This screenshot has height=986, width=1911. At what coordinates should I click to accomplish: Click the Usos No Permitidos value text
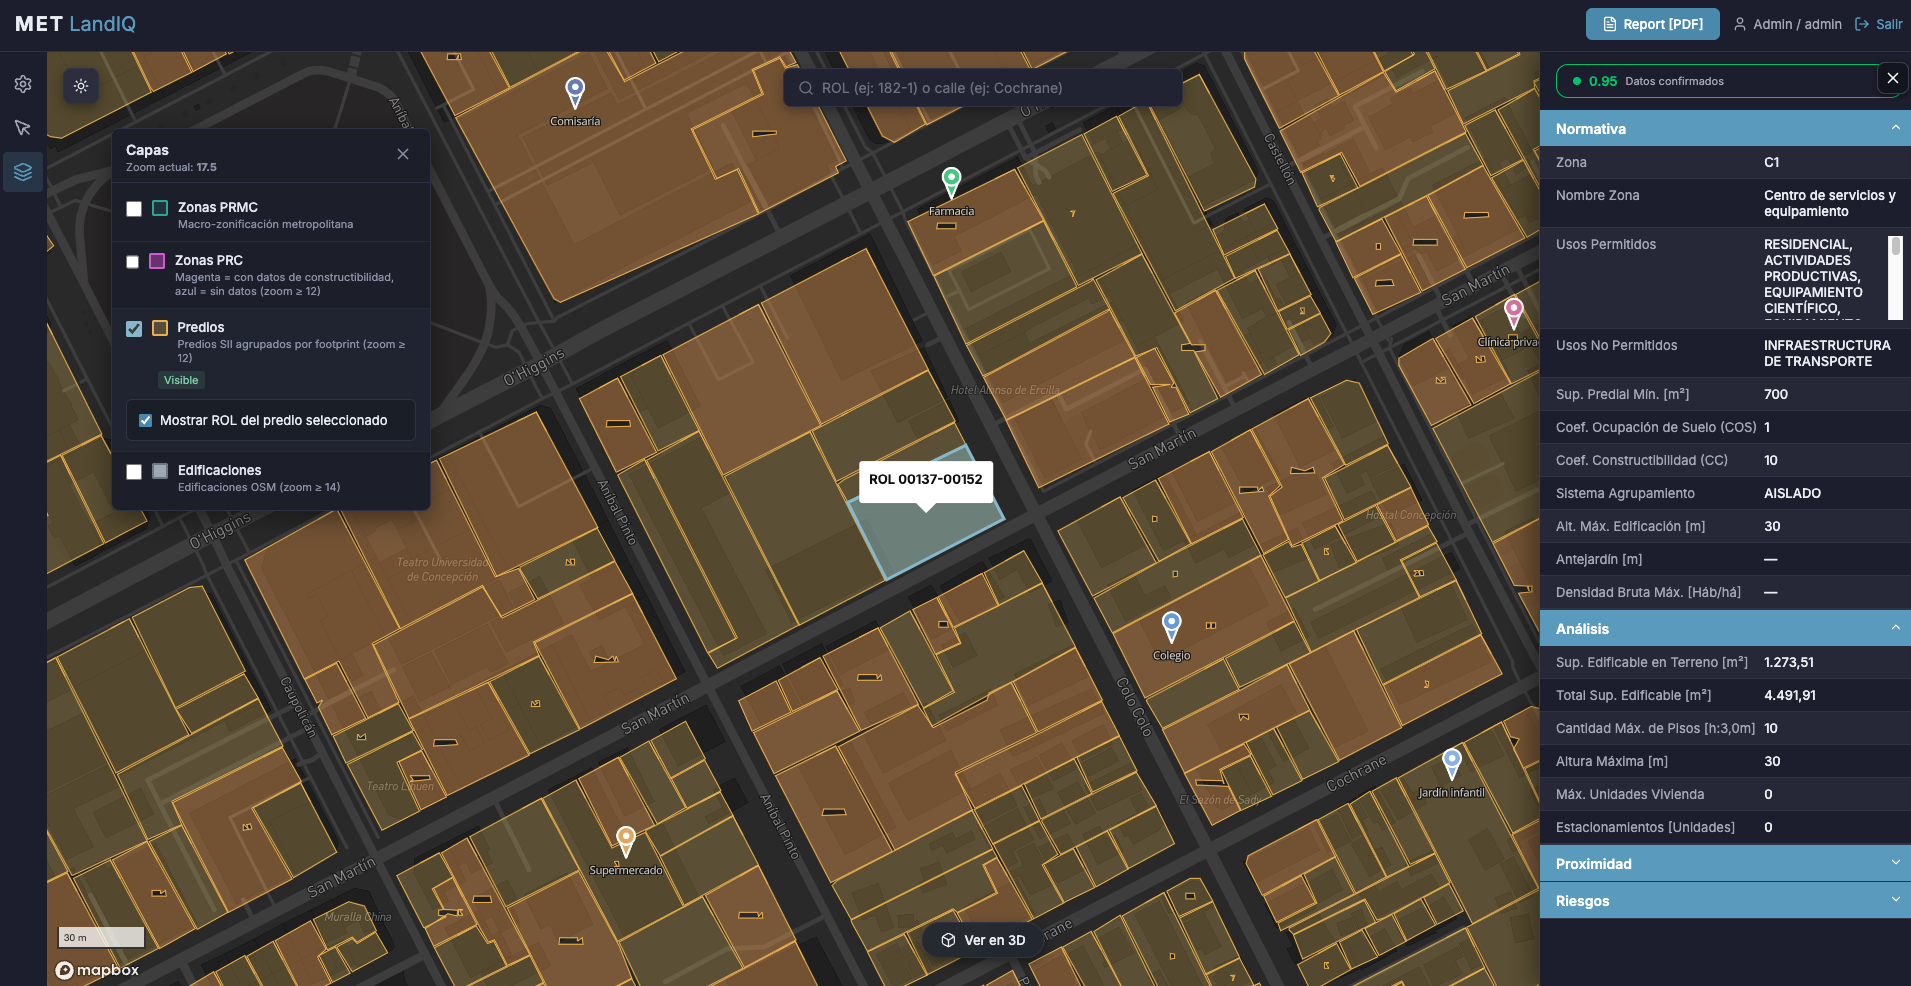click(1827, 353)
